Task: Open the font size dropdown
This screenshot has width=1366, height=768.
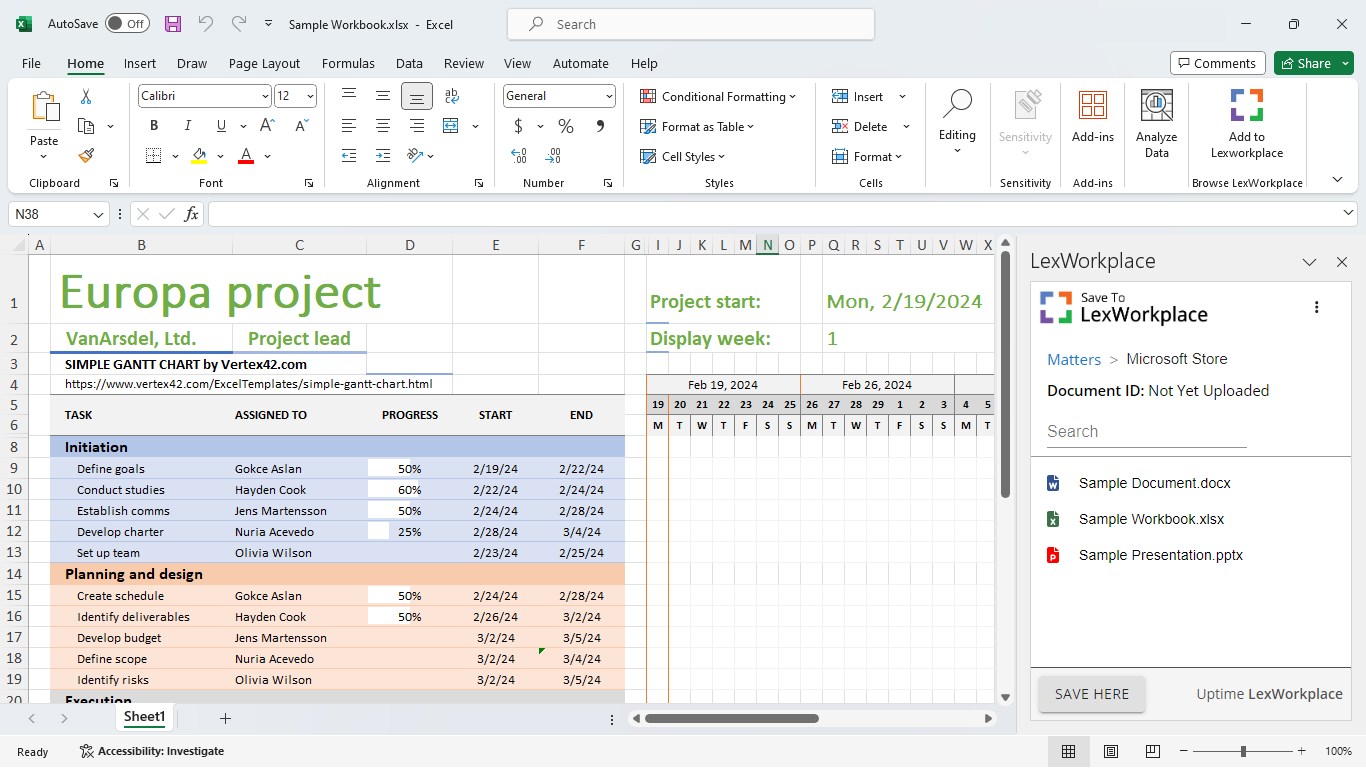Action: tap(310, 96)
